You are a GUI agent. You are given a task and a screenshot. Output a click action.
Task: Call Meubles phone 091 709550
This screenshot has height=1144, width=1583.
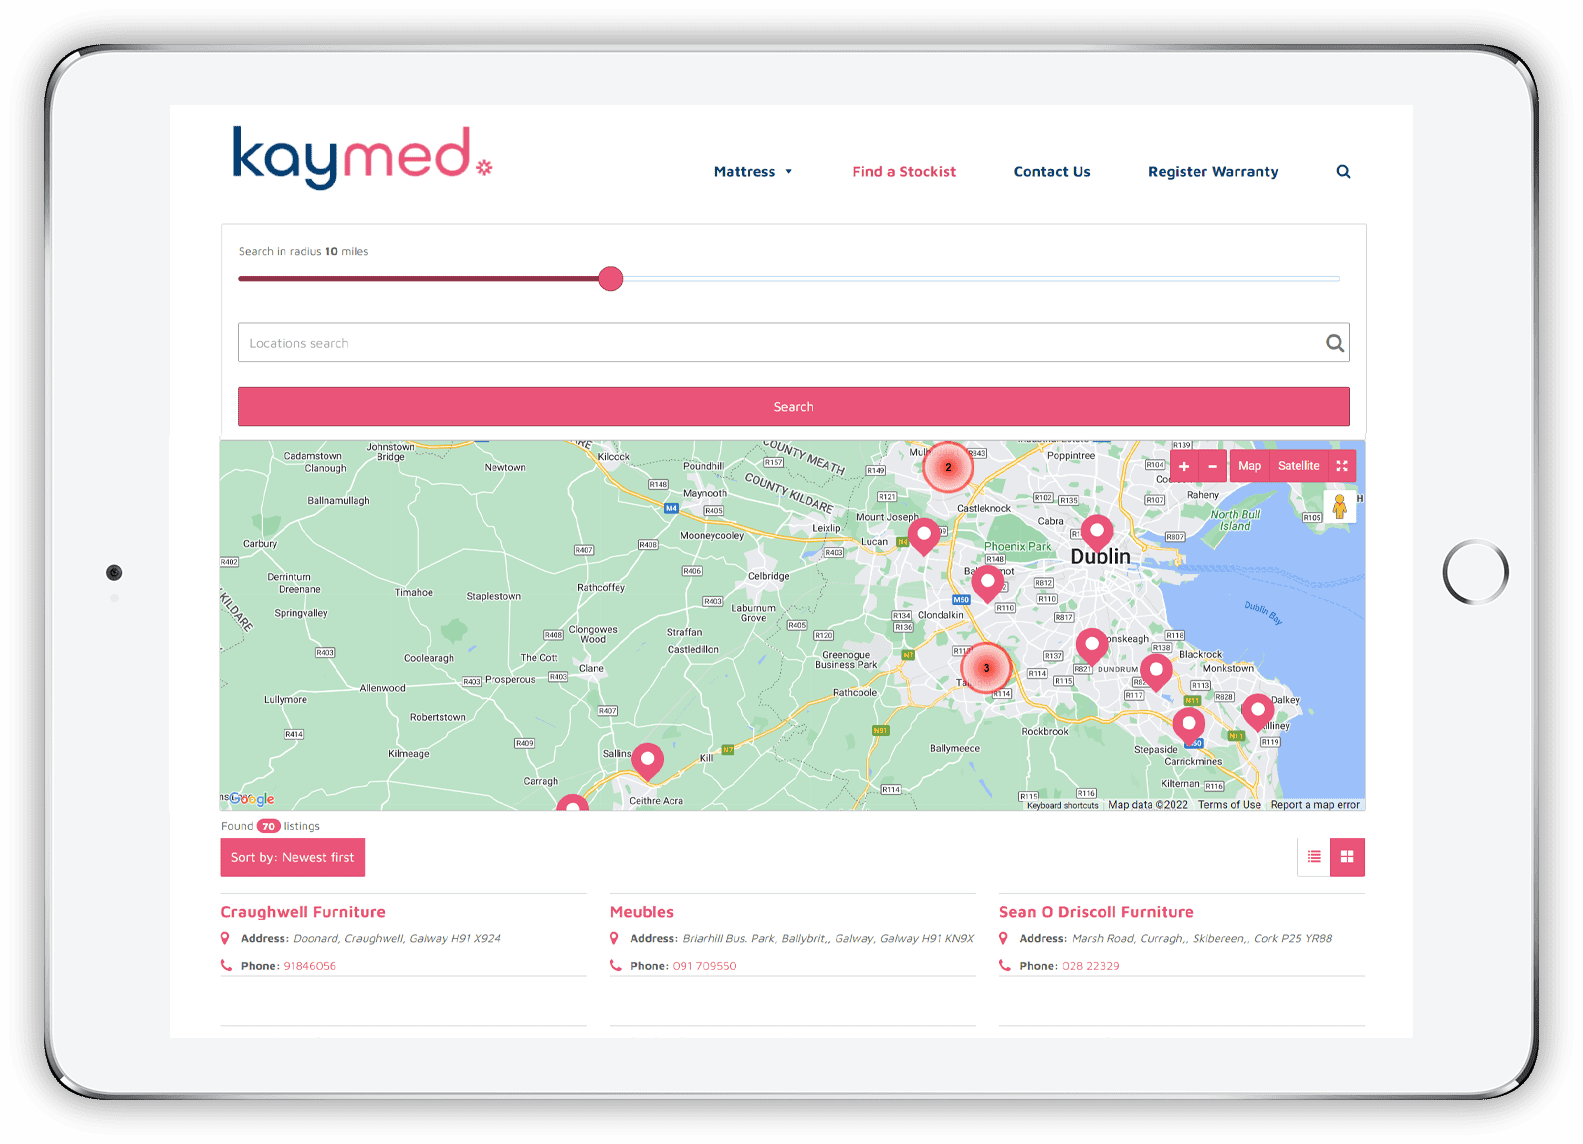click(x=704, y=966)
